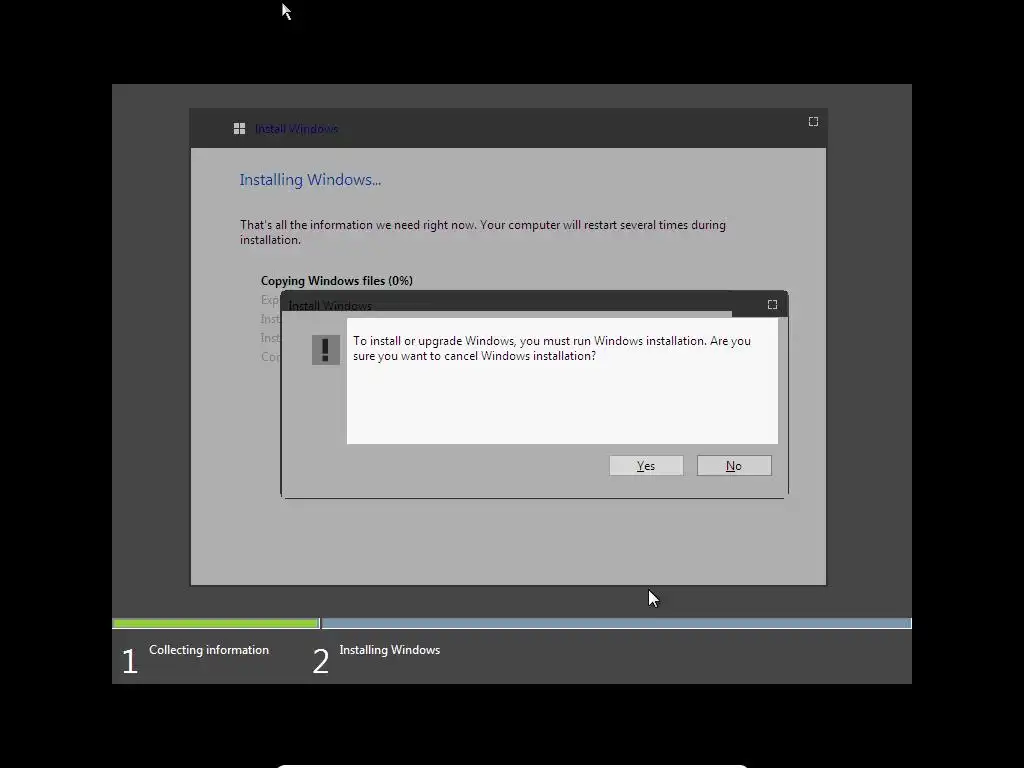
Task: Click the confirmation dialog's "Install Windows" title
Action: pyautogui.click(x=330, y=306)
